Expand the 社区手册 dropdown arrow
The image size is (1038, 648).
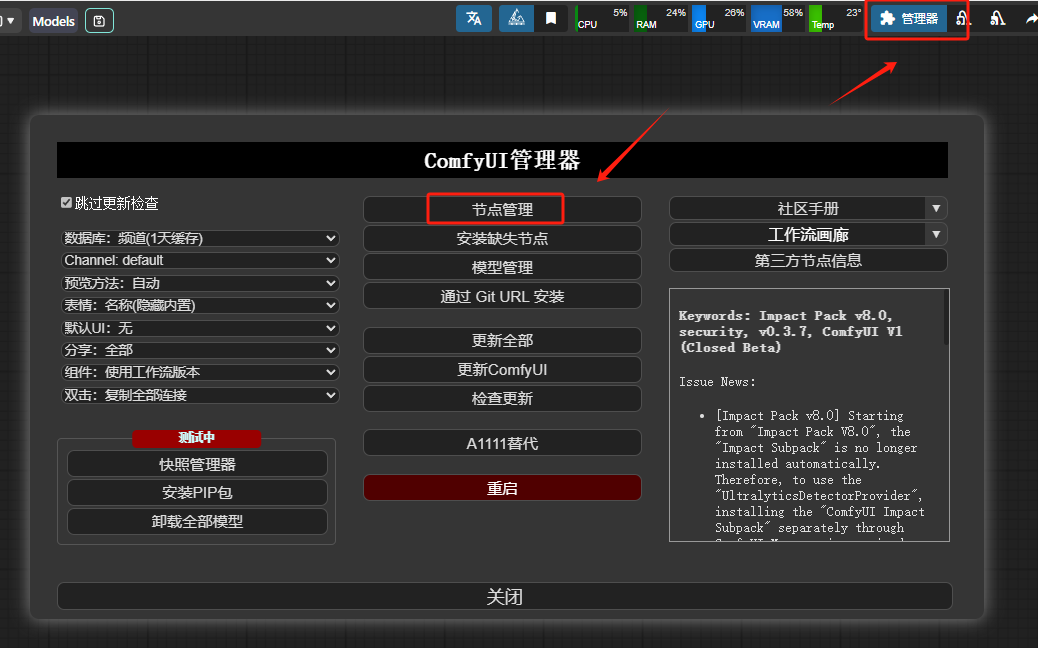[x=936, y=208]
